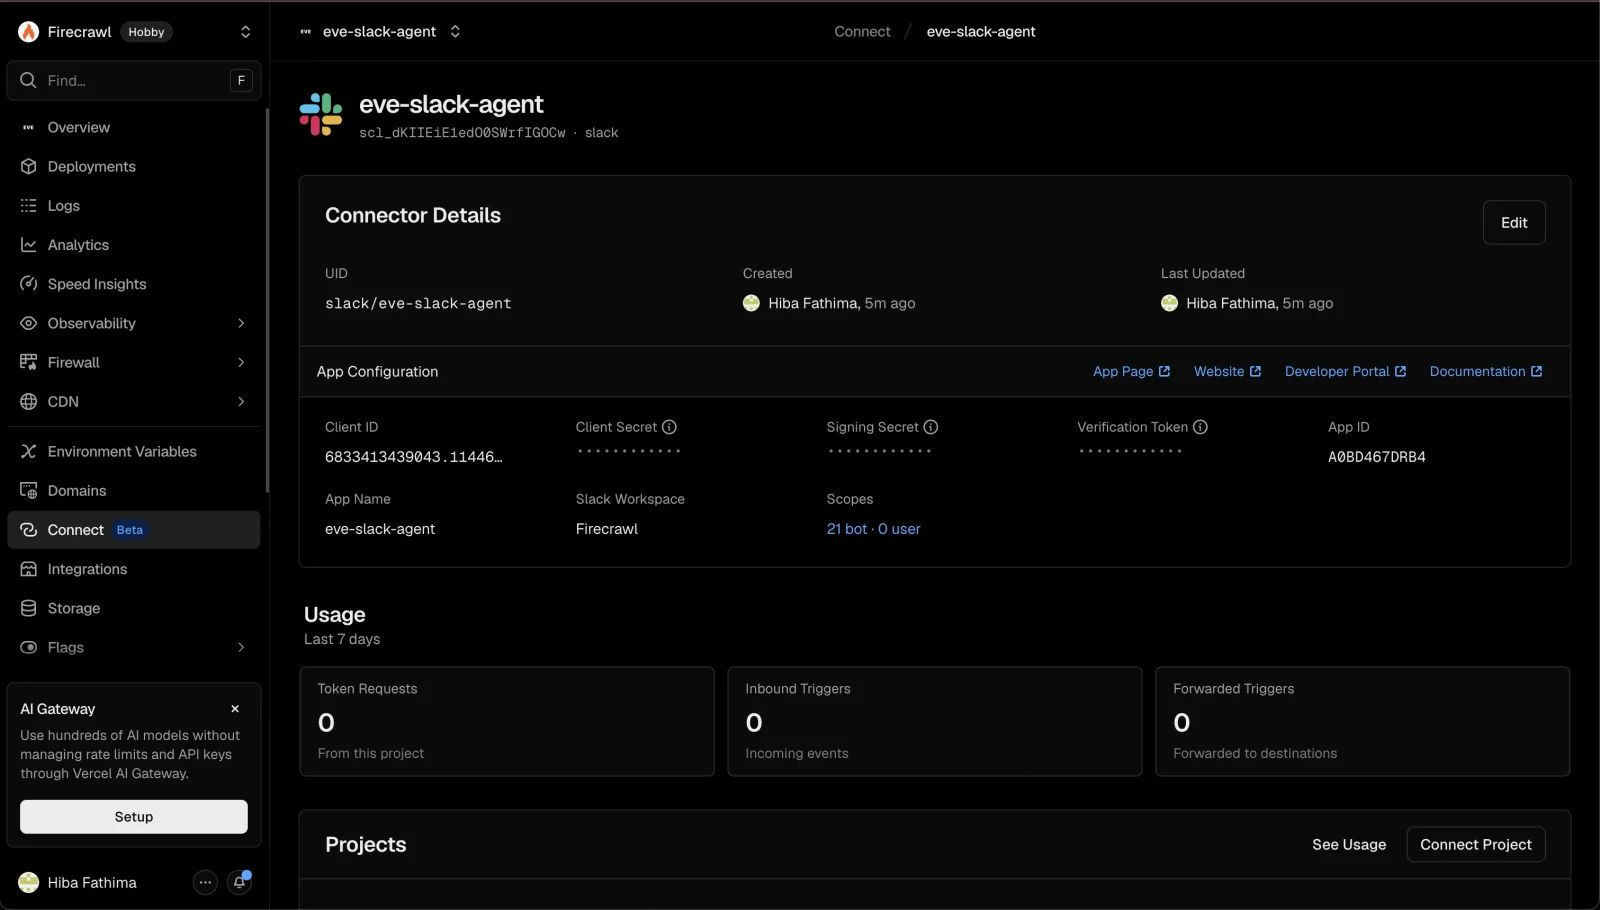Click the AI Gateway Setup button
Viewport: 1600px width, 910px height.
[134, 817]
